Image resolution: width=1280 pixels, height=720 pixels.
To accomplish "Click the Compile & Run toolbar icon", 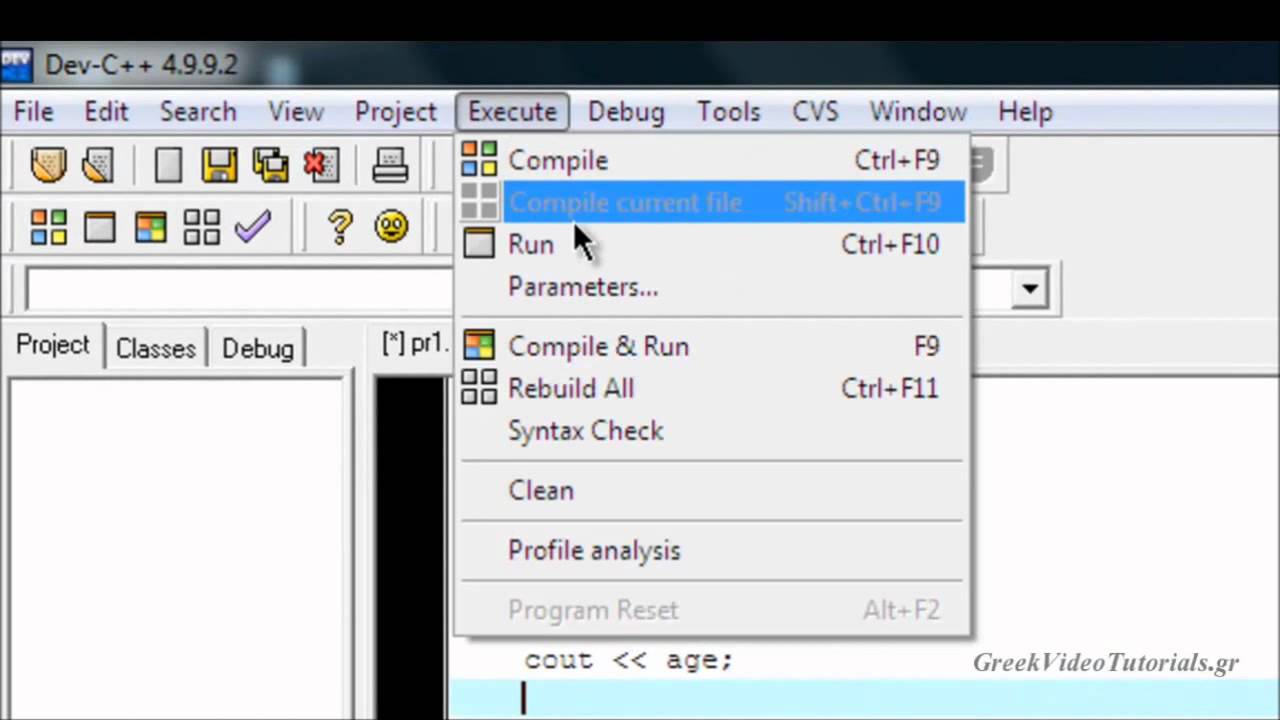I will [150, 228].
